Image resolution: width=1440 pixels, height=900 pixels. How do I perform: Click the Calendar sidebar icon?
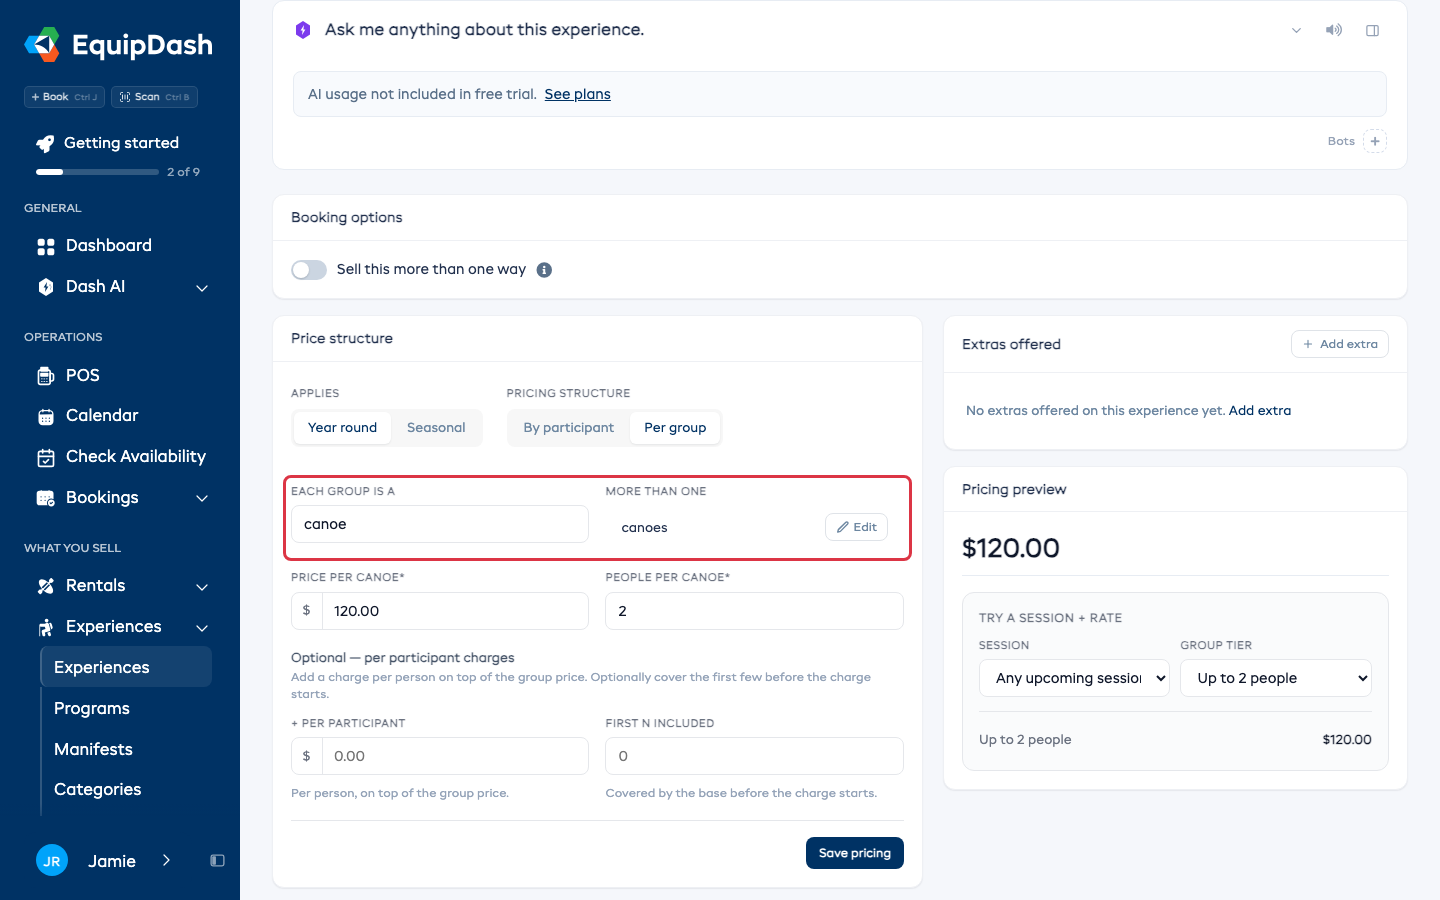[x=46, y=416]
